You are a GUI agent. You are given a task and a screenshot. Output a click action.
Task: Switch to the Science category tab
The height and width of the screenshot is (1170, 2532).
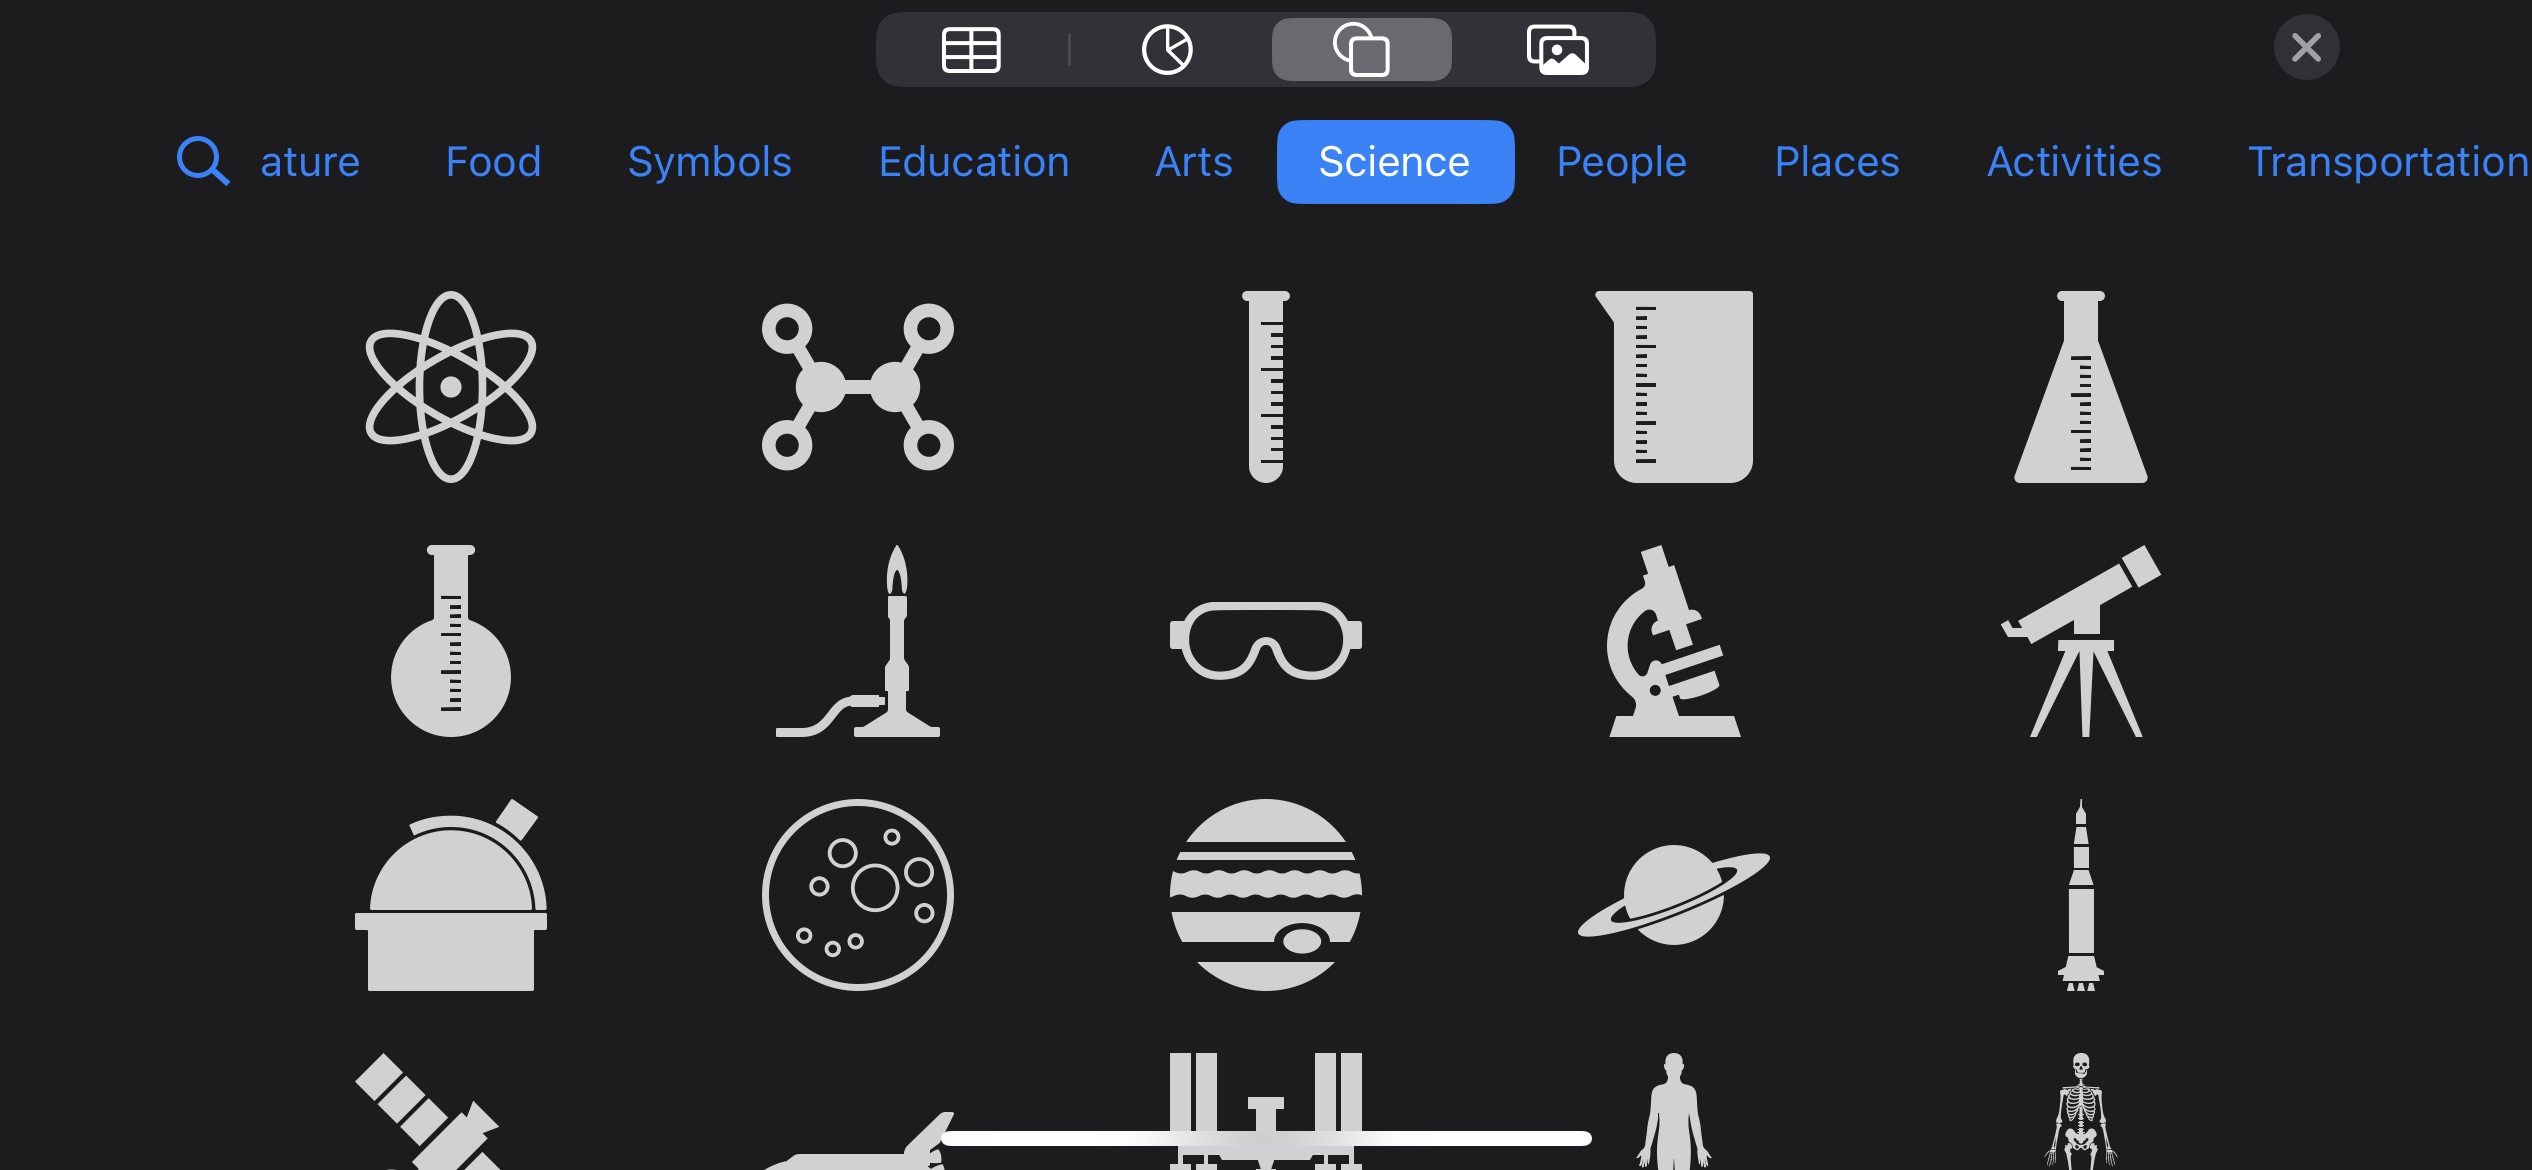tap(1394, 161)
